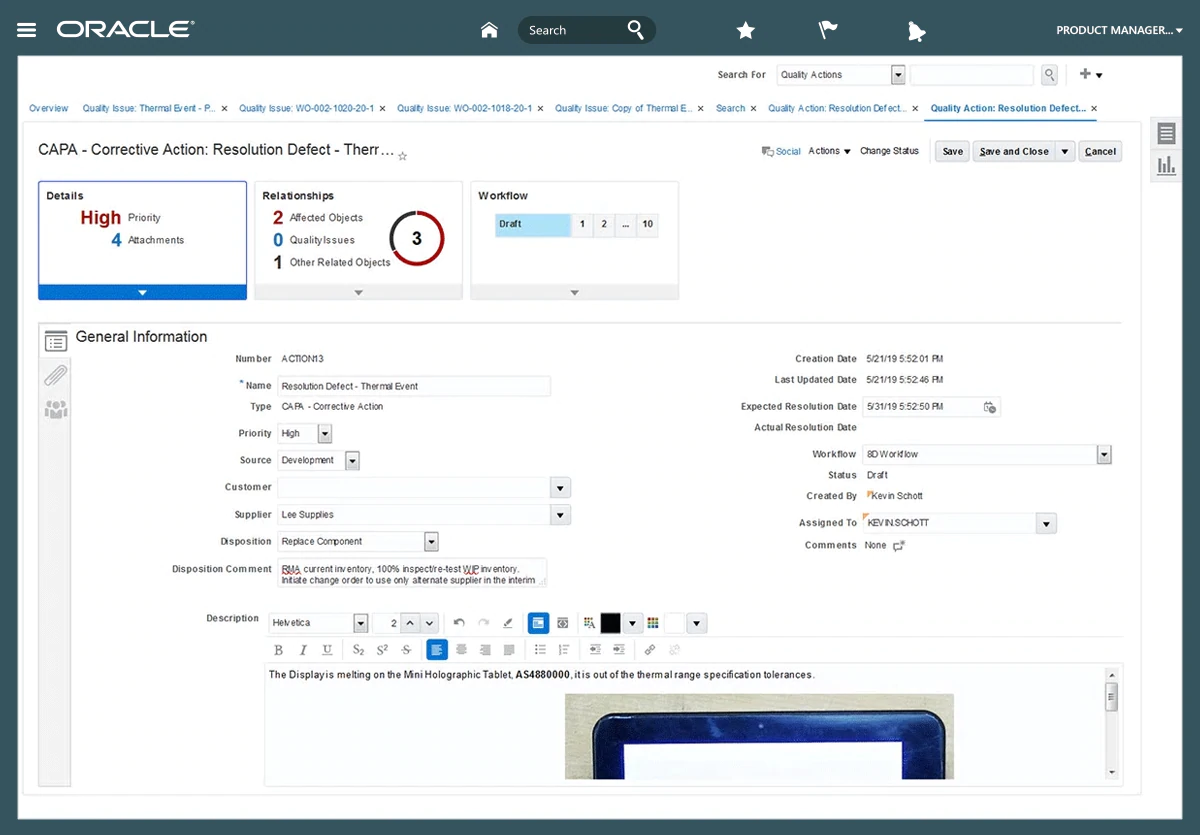
Task: Open the Favorites star icon
Action: (745, 30)
